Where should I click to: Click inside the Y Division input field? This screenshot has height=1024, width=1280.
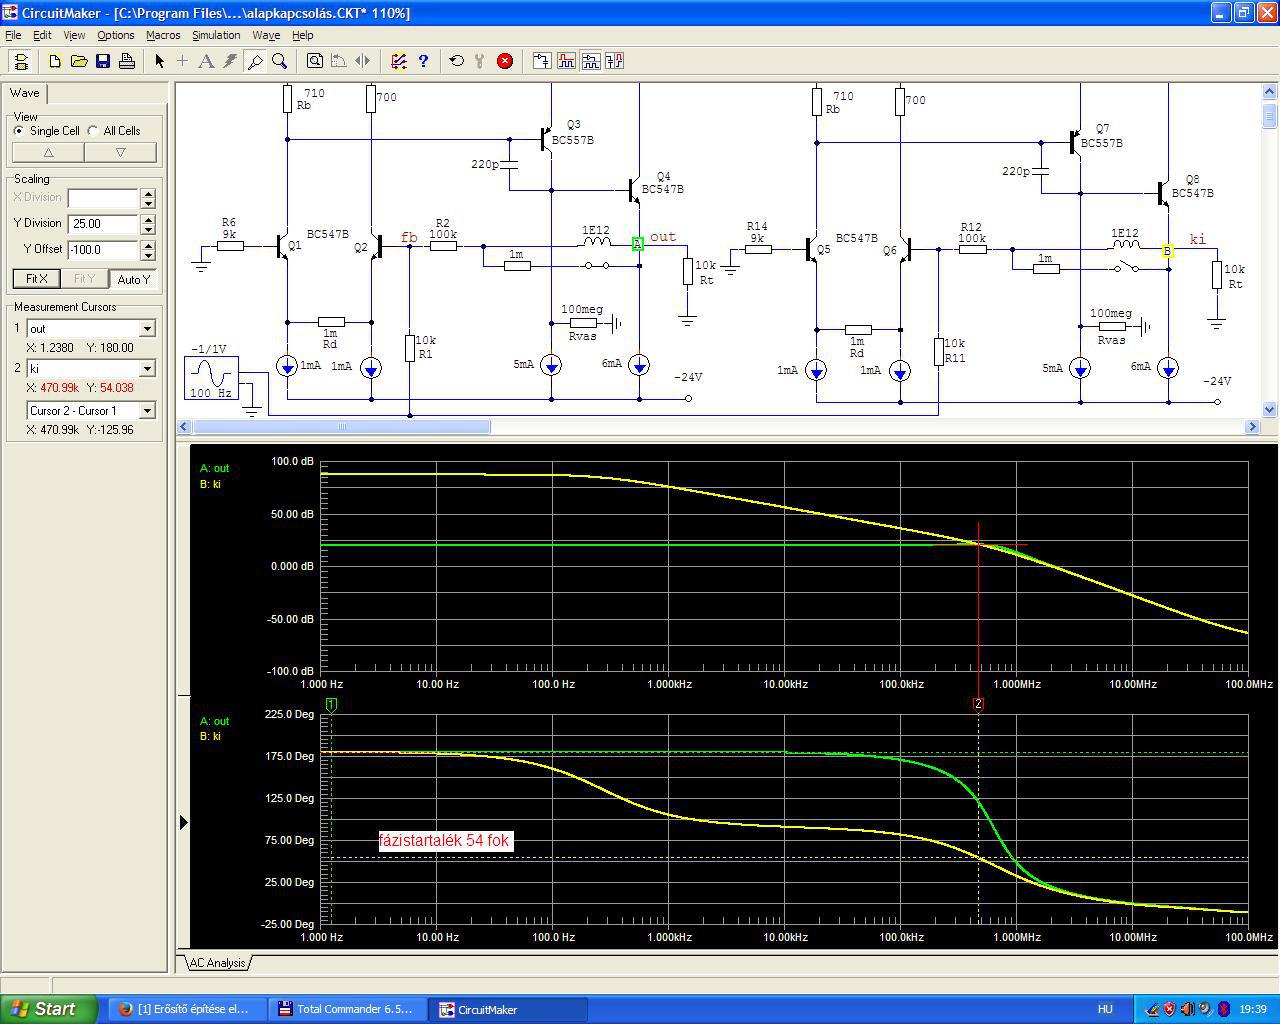103,224
